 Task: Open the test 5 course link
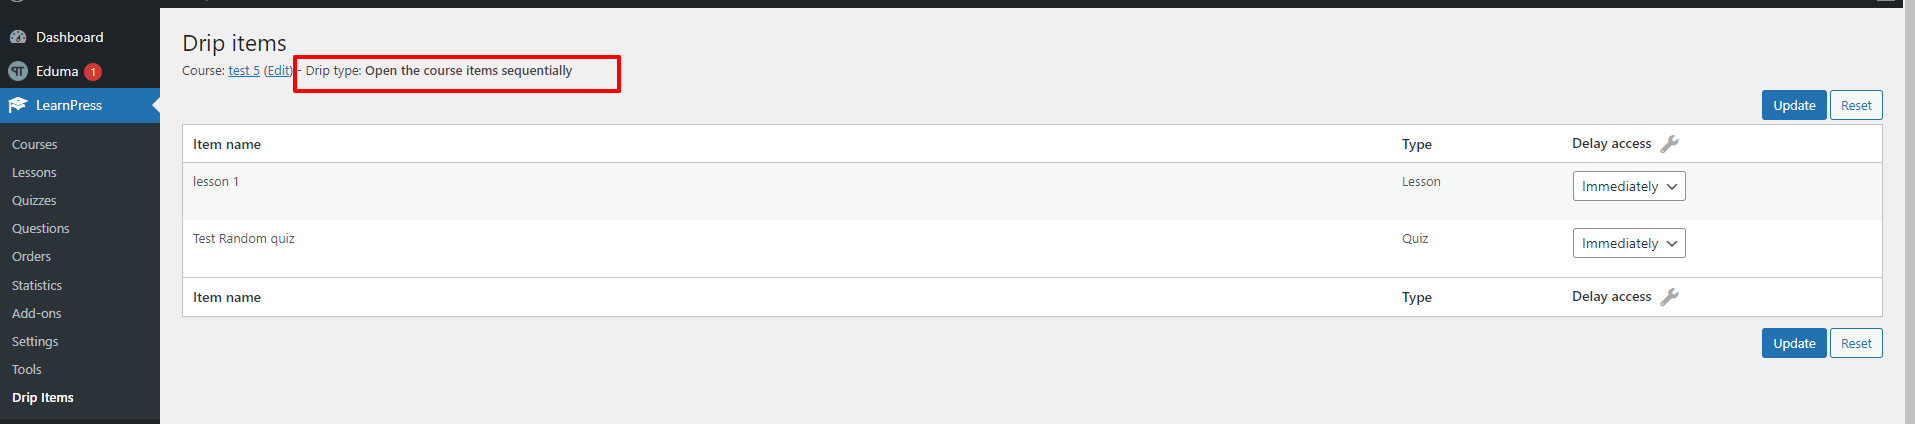244,71
